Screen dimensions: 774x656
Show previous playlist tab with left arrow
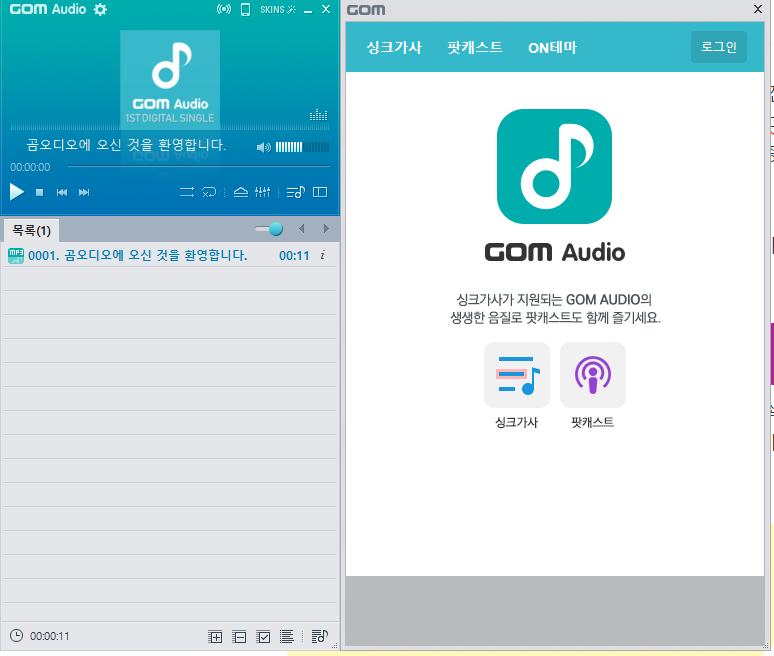[302, 229]
